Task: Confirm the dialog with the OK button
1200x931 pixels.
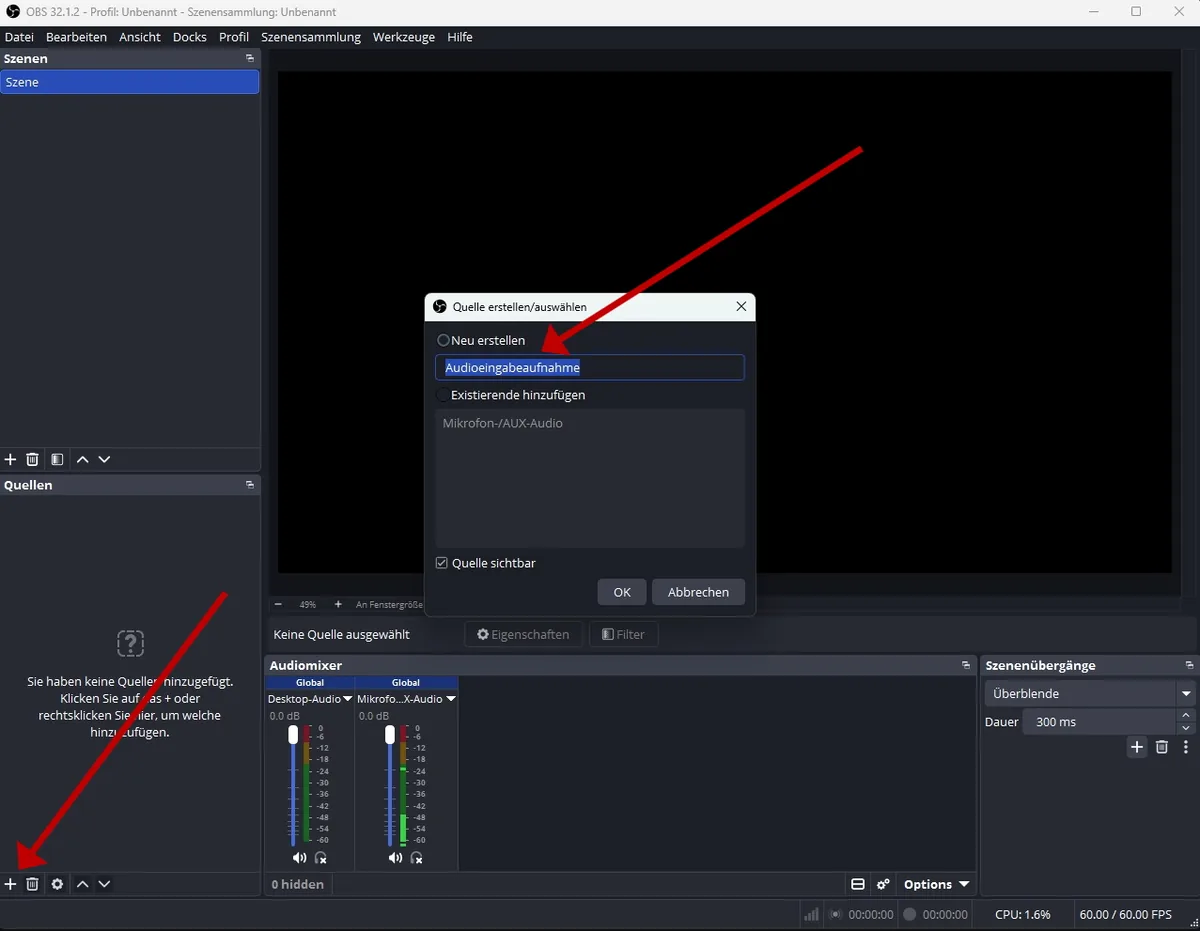Action: coord(622,592)
